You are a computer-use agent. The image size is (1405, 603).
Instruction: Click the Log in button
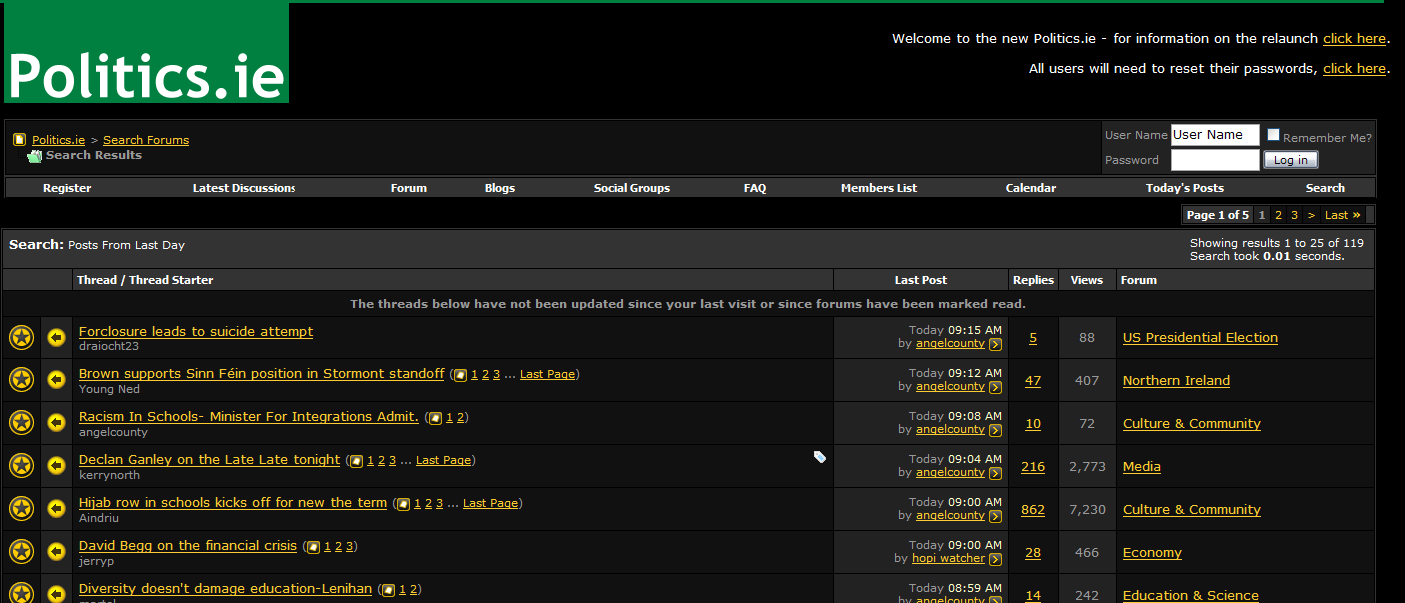(x=1291, y=160)
